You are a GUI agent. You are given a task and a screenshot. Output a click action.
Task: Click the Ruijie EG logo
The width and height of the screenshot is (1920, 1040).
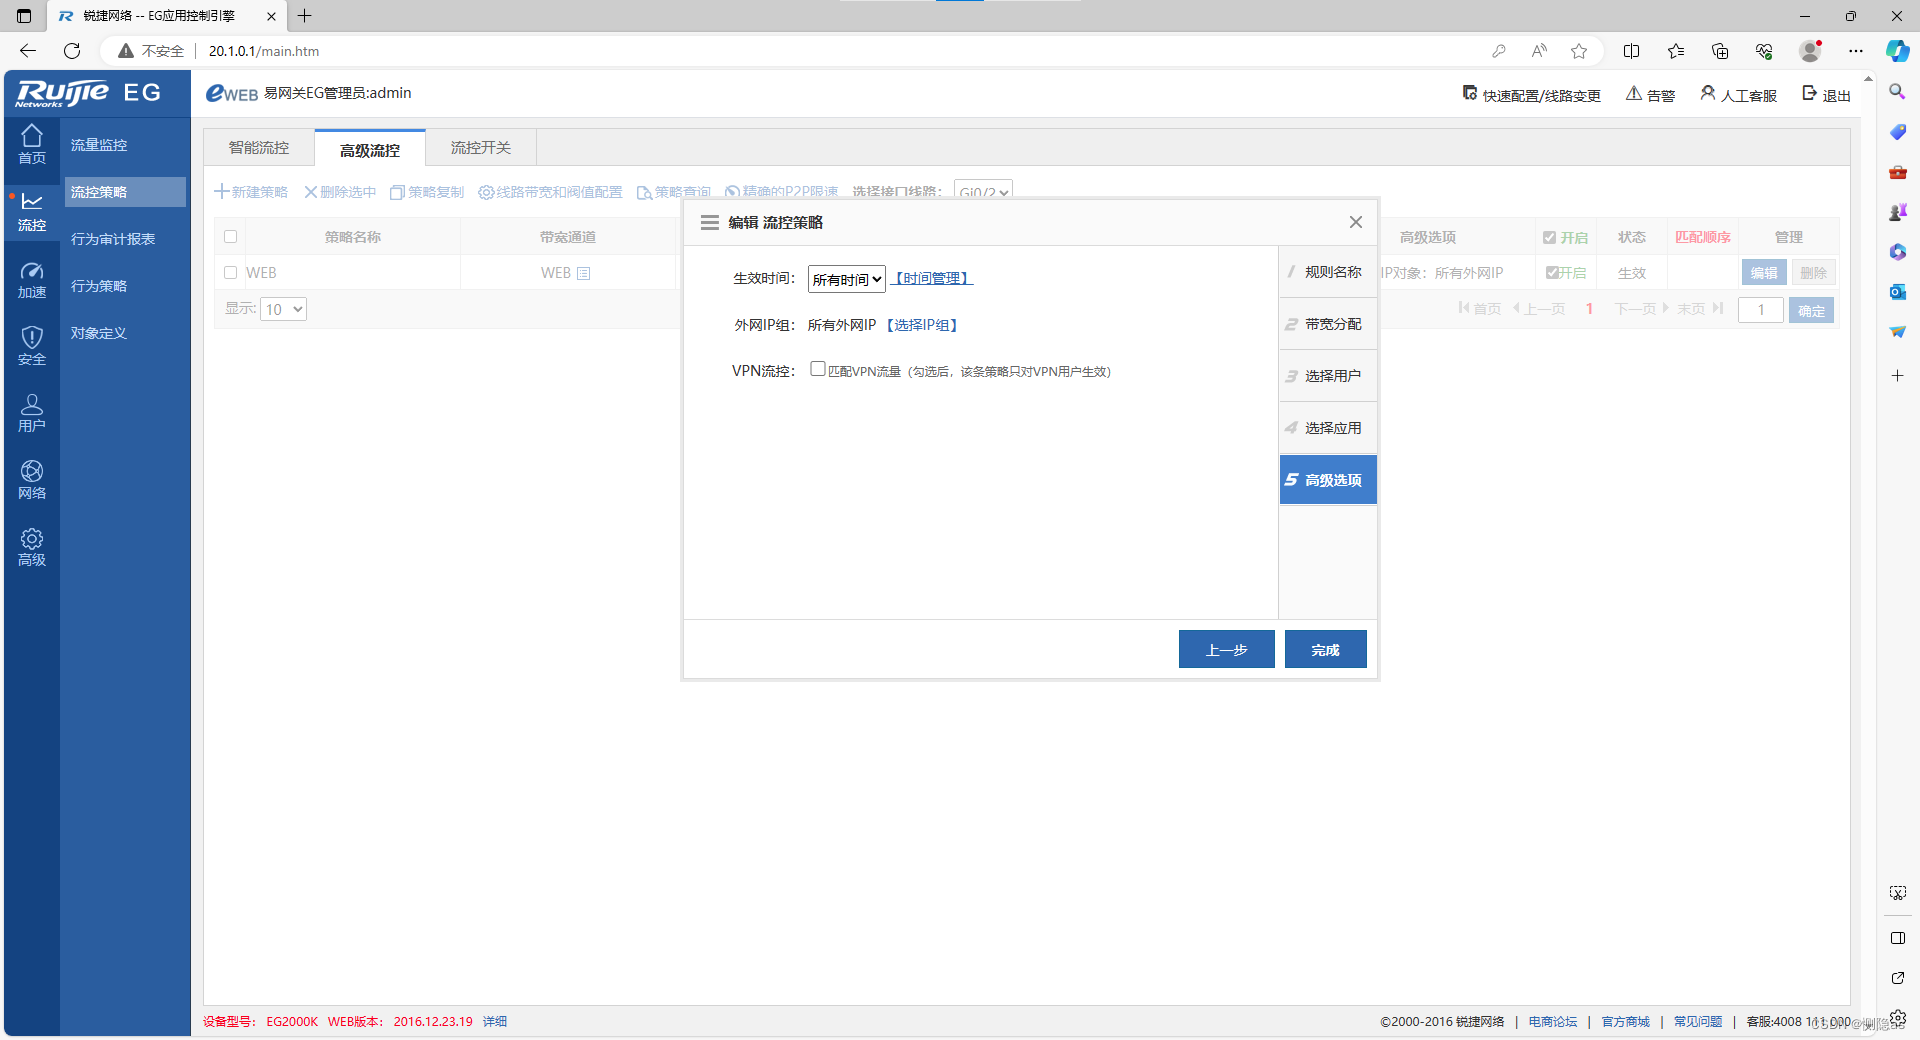click(x=88, y=93)
